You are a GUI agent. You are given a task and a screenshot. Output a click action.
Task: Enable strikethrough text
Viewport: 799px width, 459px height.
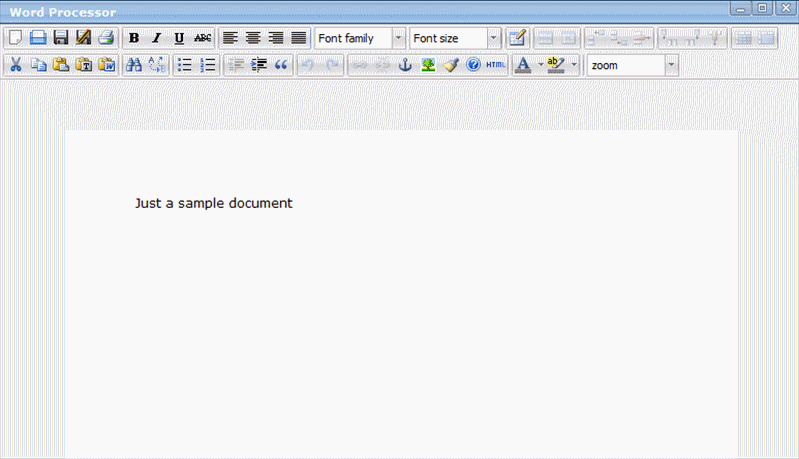tap(203, 38)
